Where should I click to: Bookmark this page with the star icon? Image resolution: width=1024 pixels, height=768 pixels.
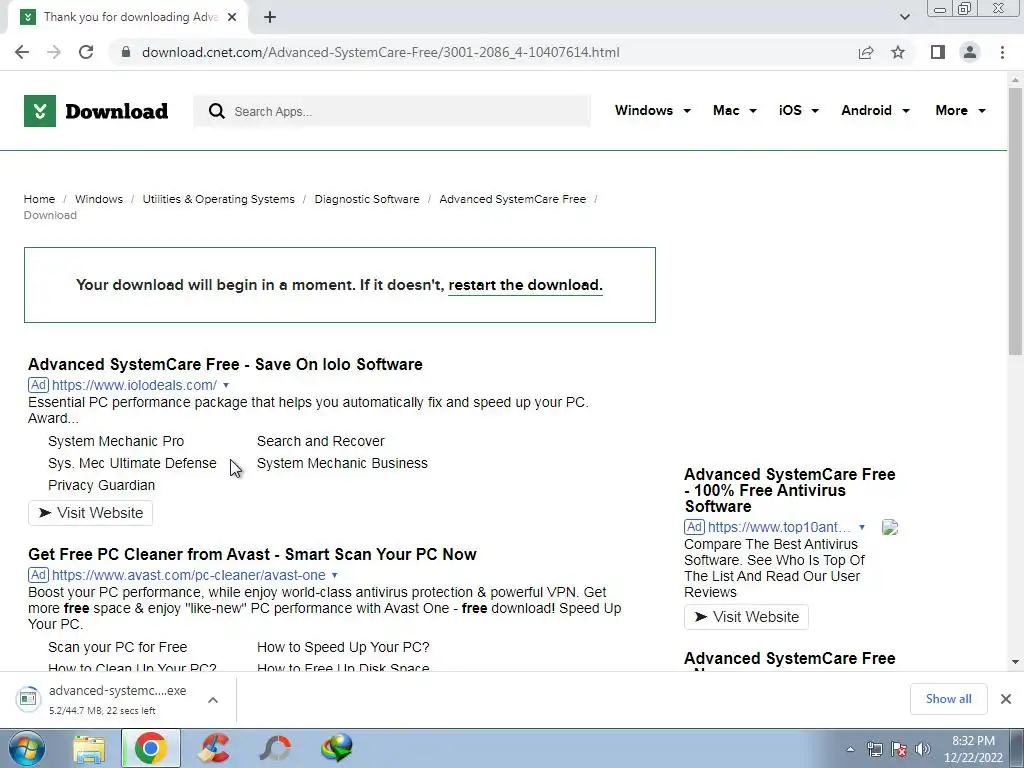point(898,52)
